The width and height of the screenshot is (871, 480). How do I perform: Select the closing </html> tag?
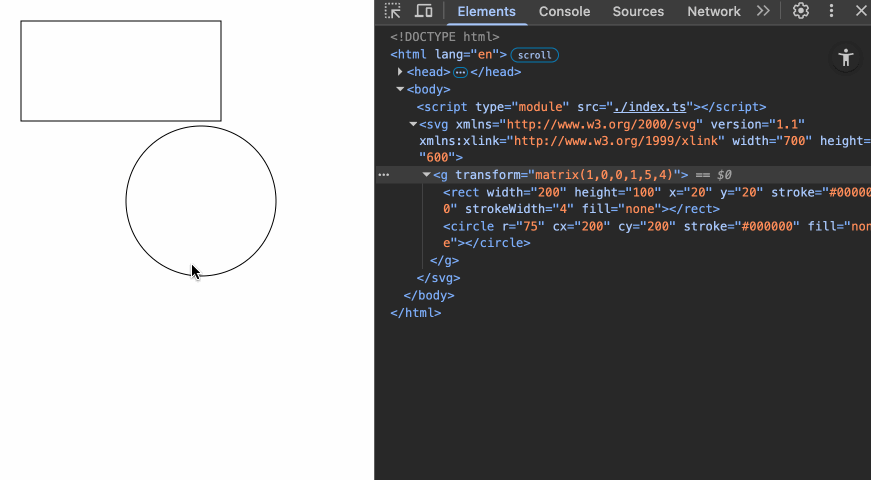(416, 313)
